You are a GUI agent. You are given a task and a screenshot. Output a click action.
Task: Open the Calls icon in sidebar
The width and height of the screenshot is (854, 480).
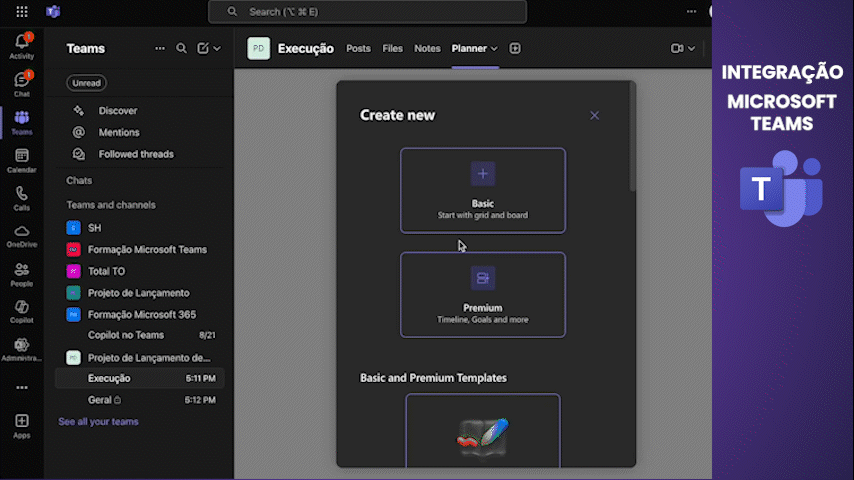click(21, 197)
